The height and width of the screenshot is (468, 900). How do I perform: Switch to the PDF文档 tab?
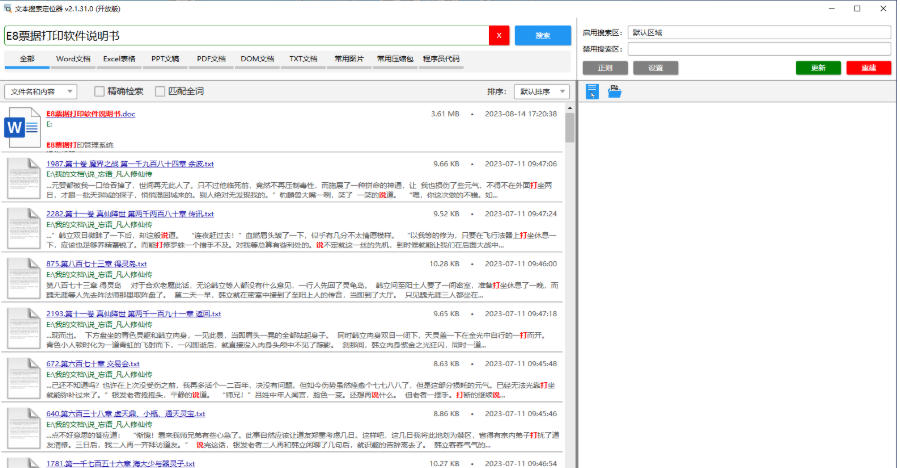pos(211,59)
